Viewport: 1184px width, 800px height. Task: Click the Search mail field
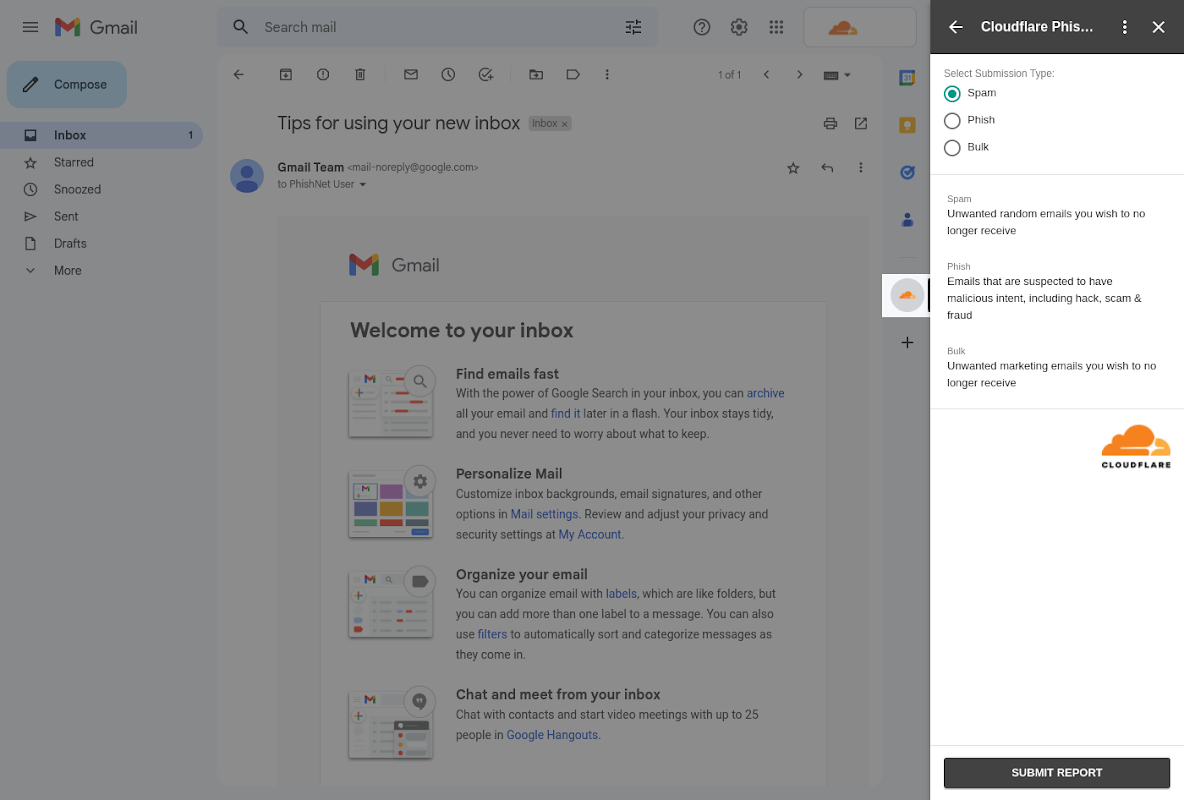(438, 27)
